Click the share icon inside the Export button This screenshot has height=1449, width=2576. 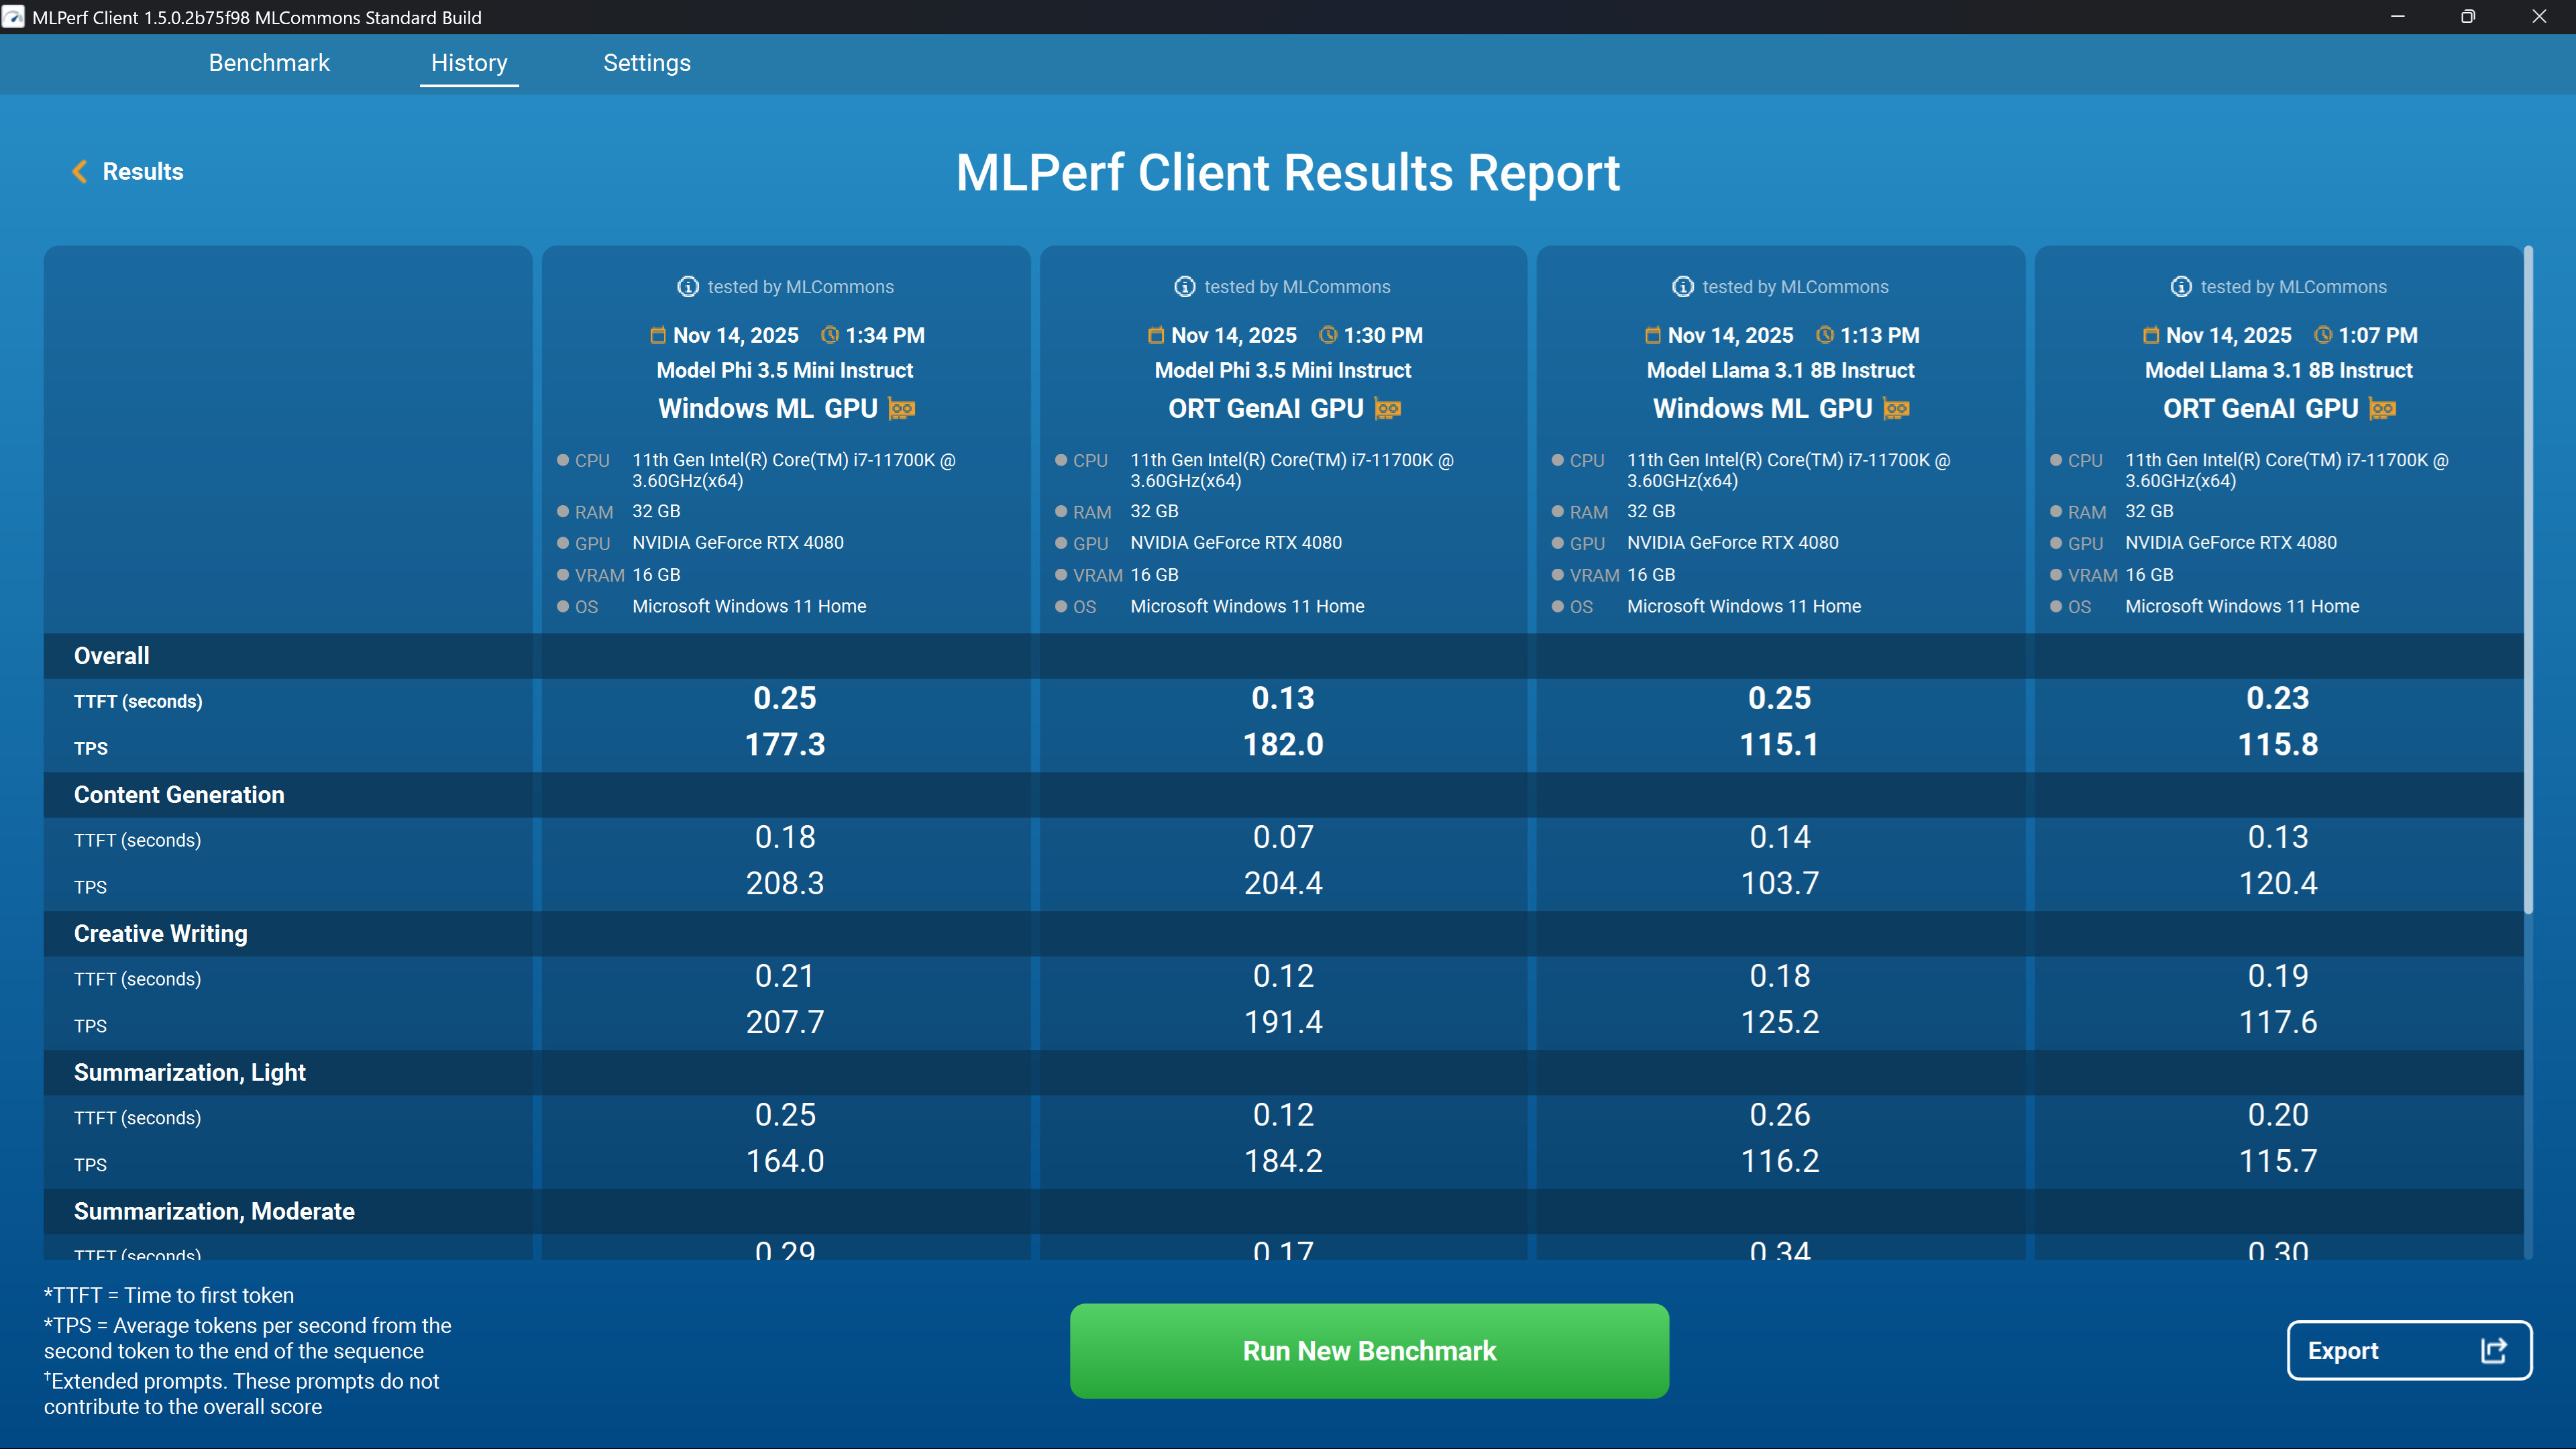click(2493, 1351)
